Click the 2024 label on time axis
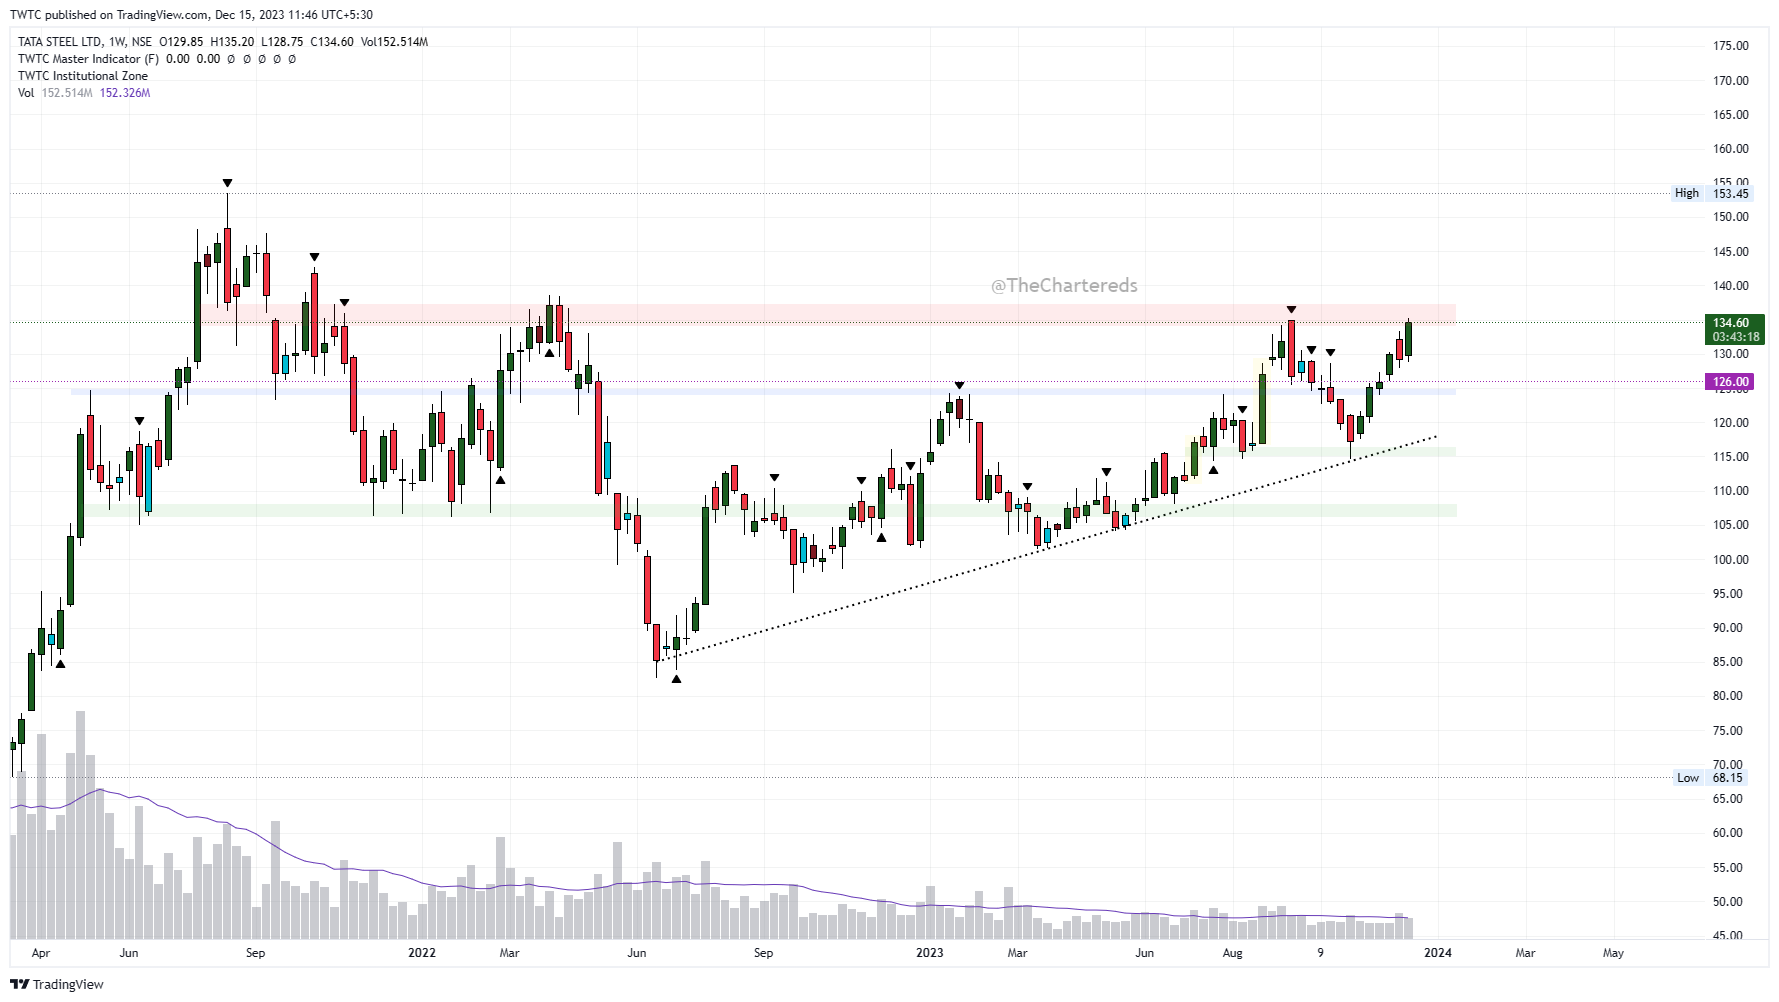1779x1002 pixels. pos(1438,953)
